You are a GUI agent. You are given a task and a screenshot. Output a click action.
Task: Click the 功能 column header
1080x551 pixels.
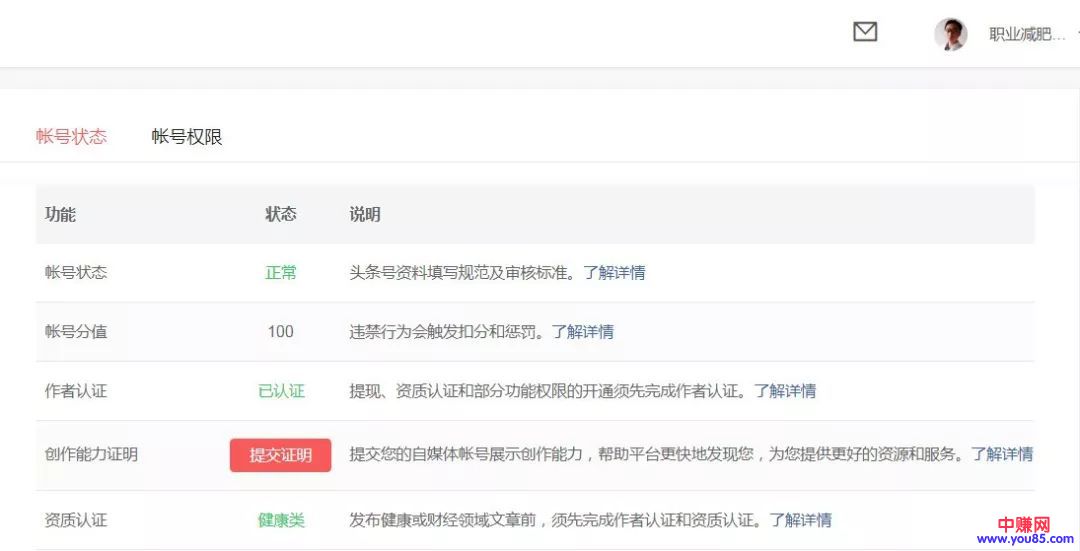point(60,214)
